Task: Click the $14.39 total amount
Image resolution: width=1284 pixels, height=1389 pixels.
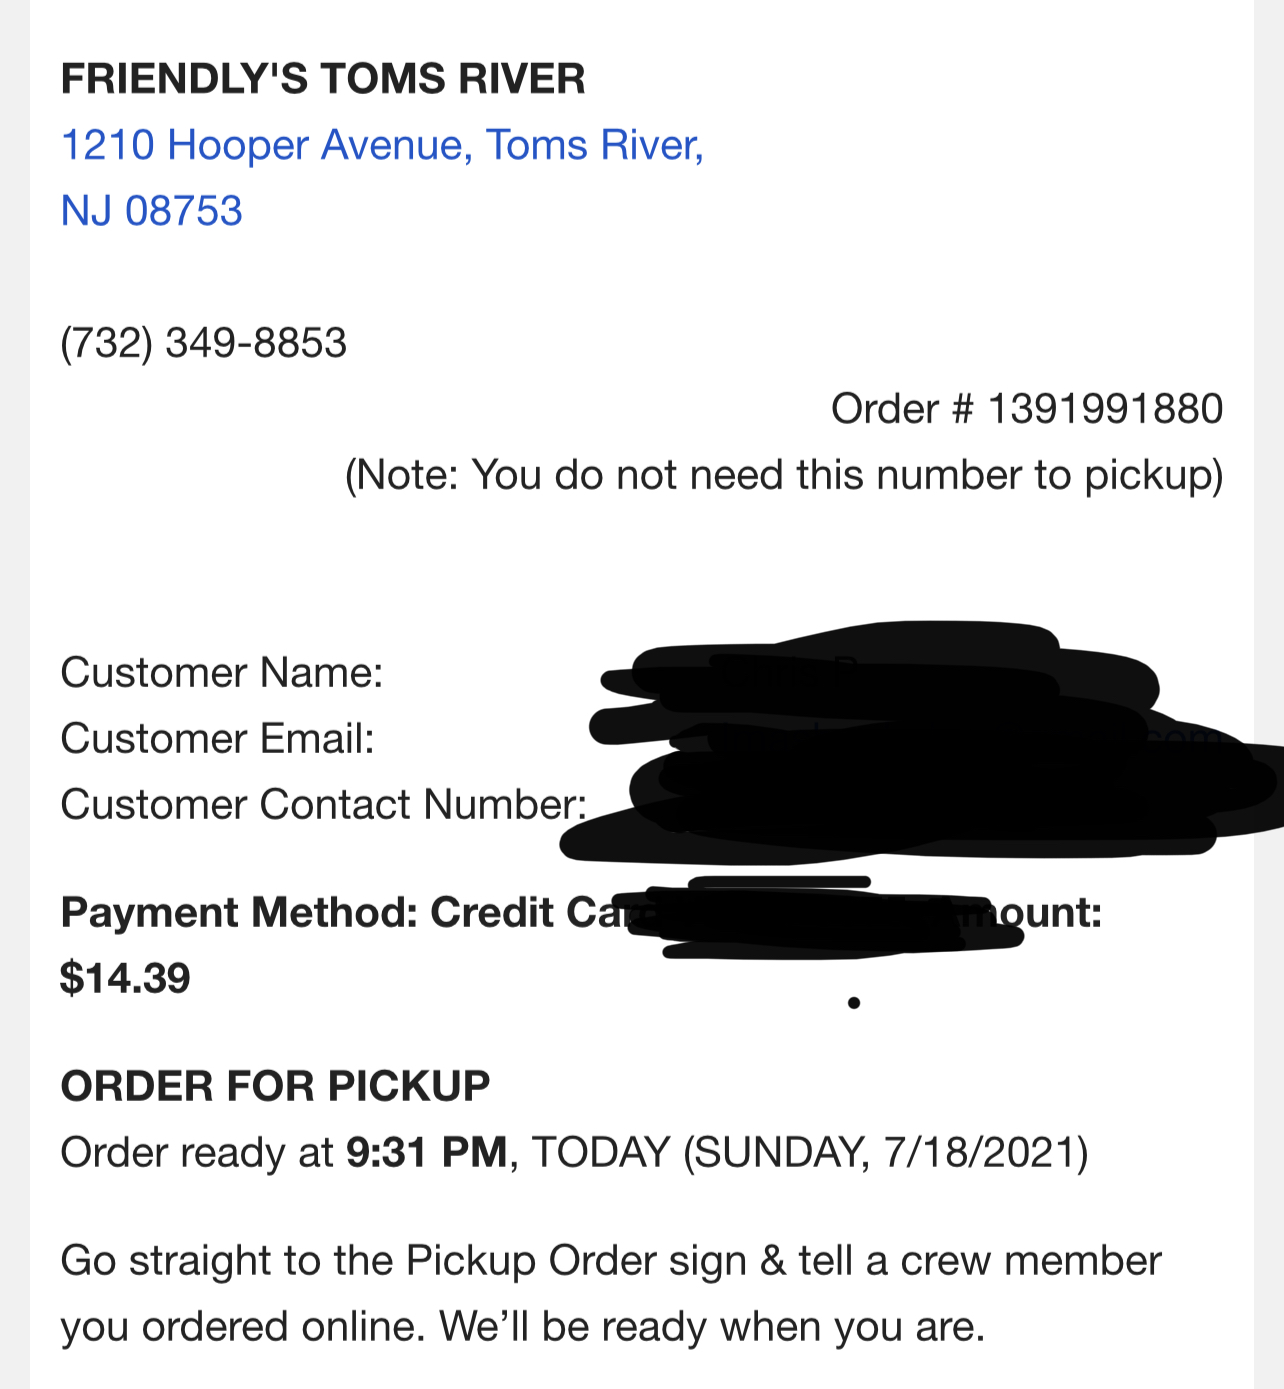Action: (x=125, y=978)
